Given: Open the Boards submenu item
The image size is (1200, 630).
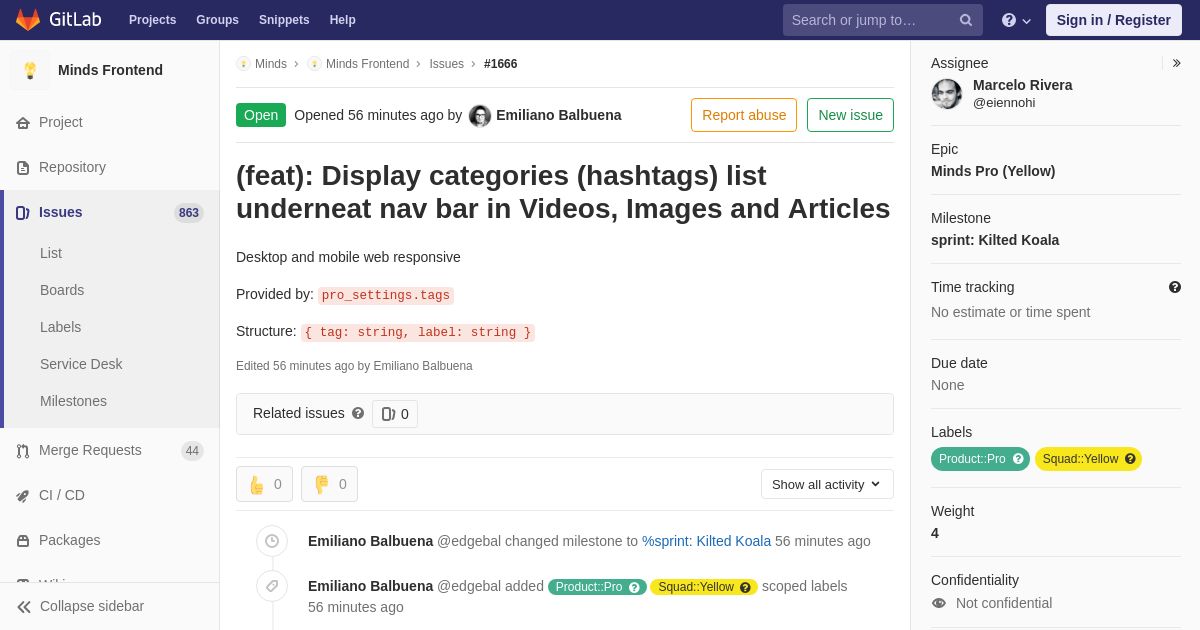Looking at the screenshot, I should tap(62, 290).
